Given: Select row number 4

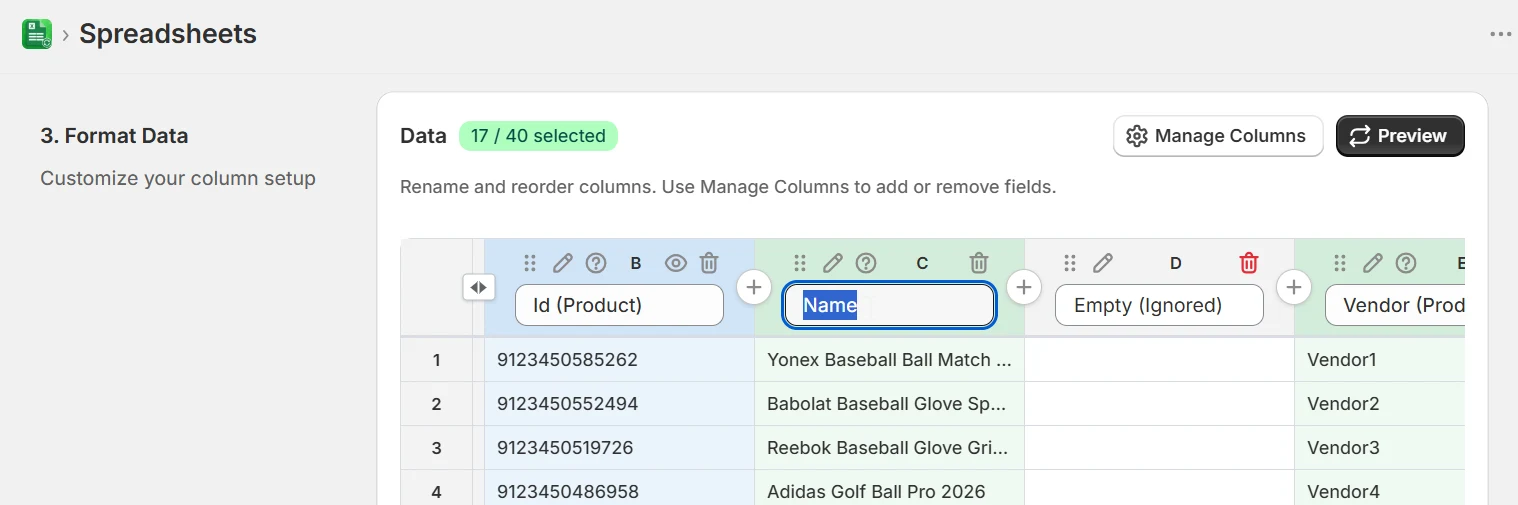Looking at the screenshot, I should [x=436, y=488].
